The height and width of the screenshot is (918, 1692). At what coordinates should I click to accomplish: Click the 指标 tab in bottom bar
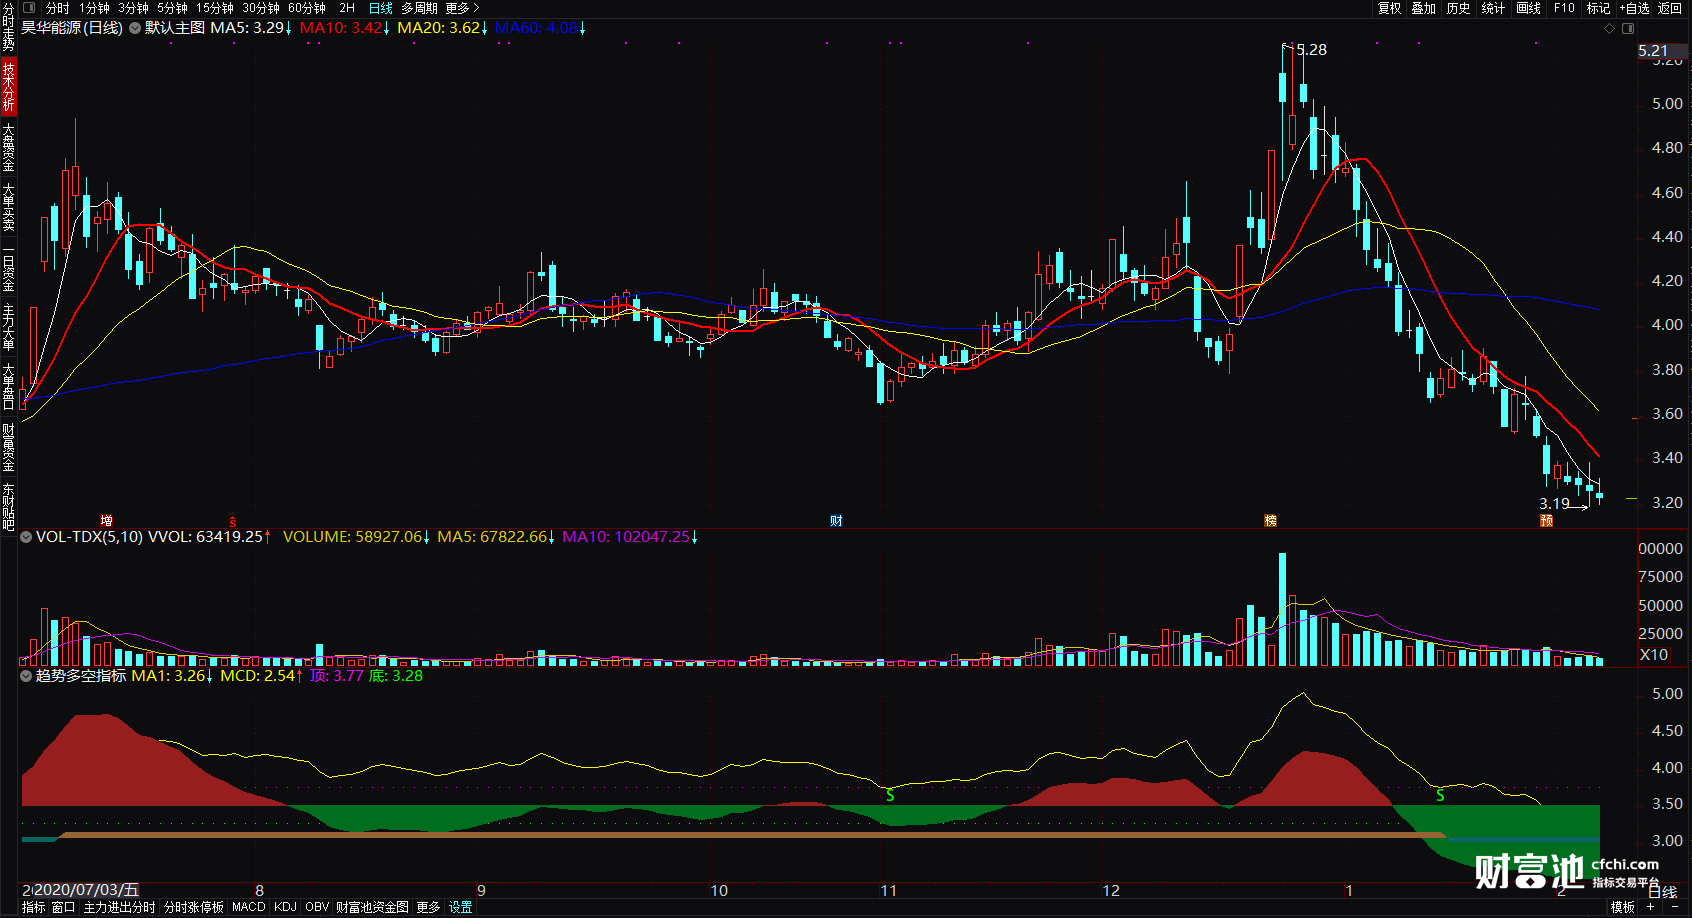[x=33, y=907]
